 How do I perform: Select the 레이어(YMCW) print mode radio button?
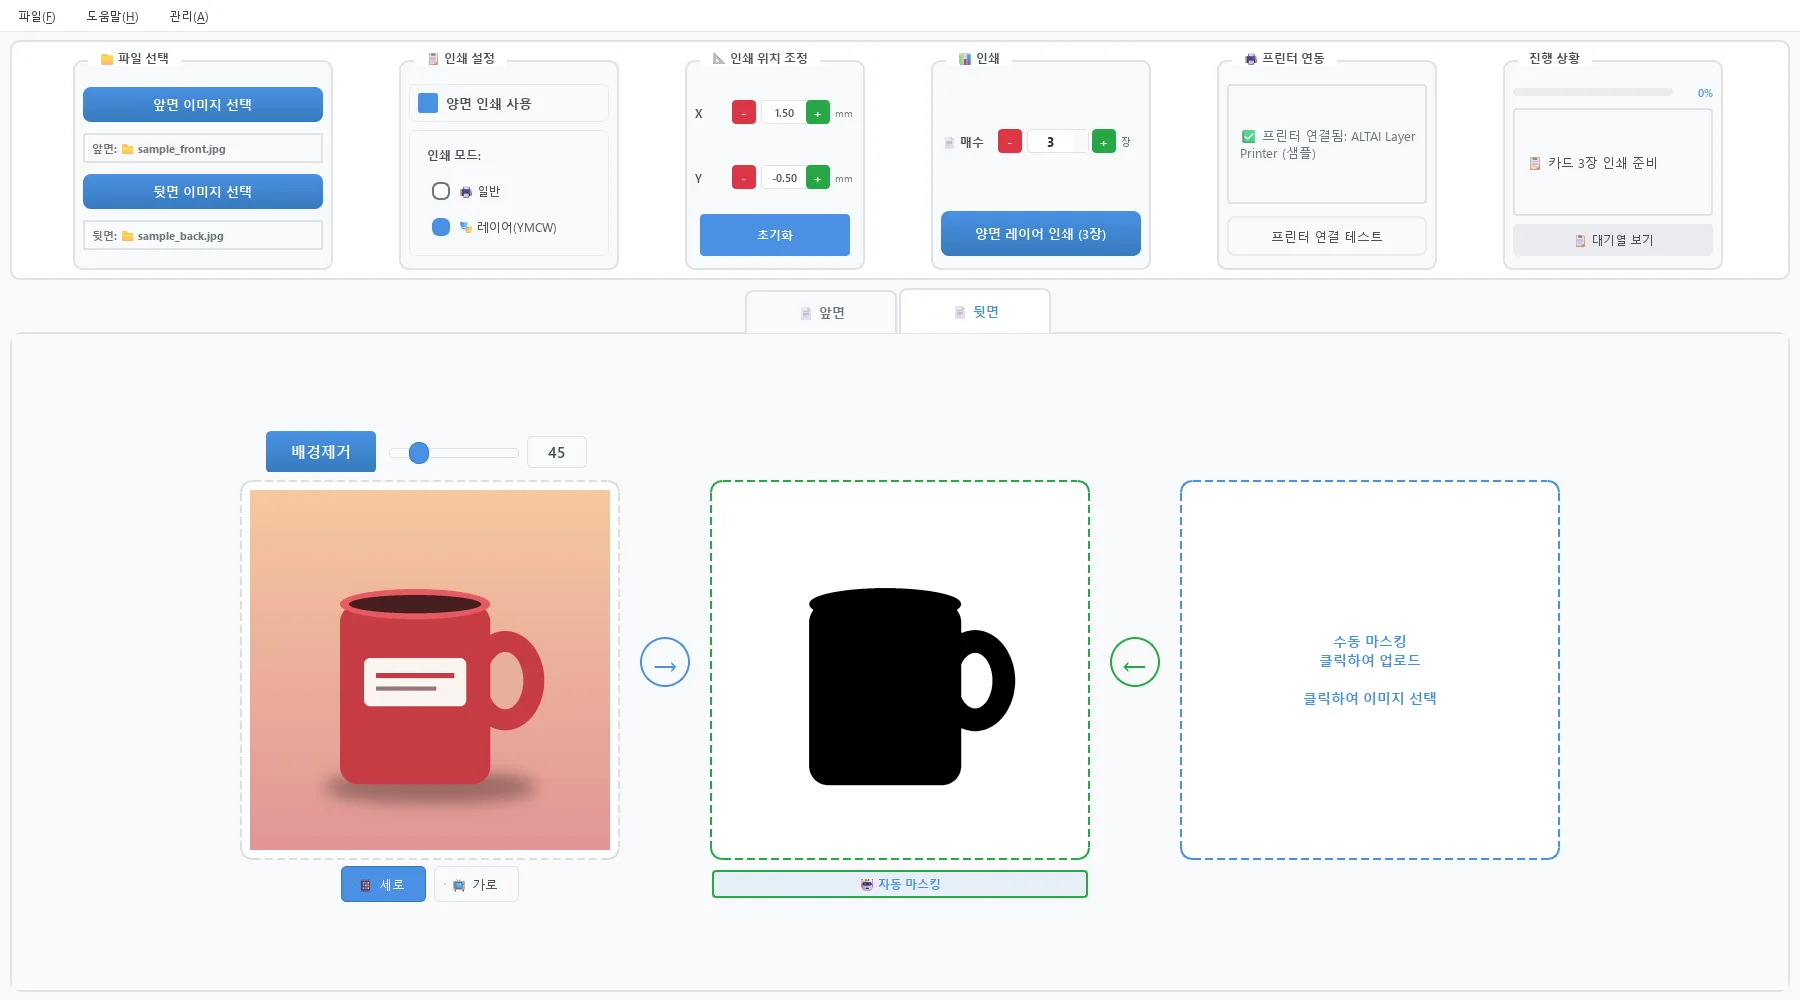[441, 227]
